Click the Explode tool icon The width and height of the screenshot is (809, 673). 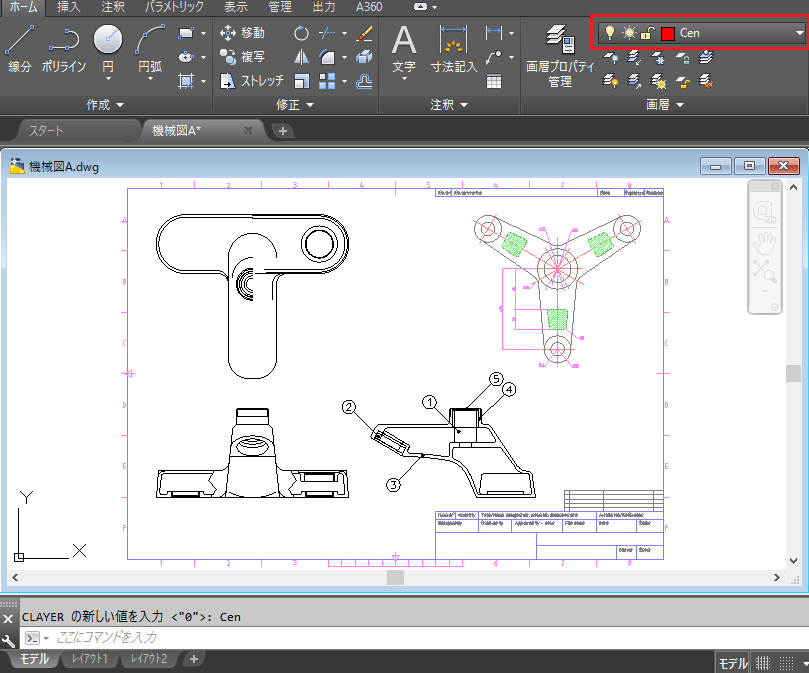(365, 57)
